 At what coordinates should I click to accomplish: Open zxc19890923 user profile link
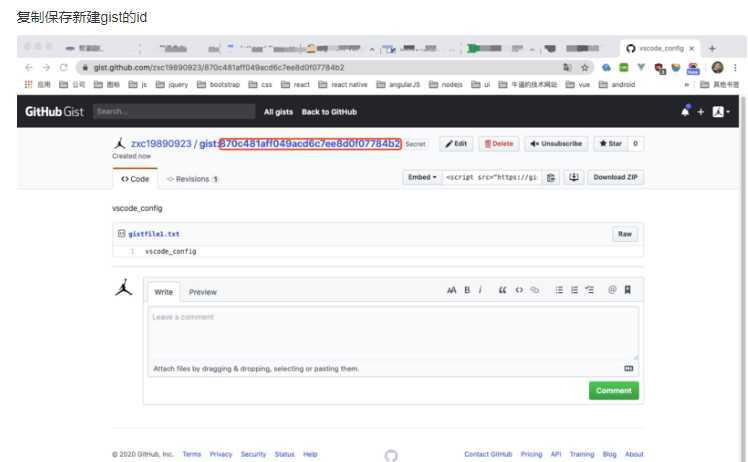[x=161, y=144]
